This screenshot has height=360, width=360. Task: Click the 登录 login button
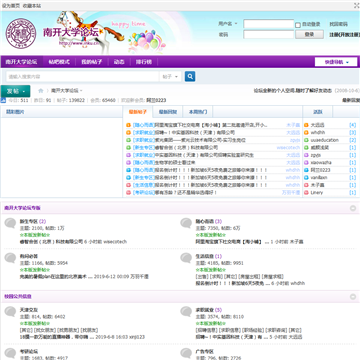point(309,34)
